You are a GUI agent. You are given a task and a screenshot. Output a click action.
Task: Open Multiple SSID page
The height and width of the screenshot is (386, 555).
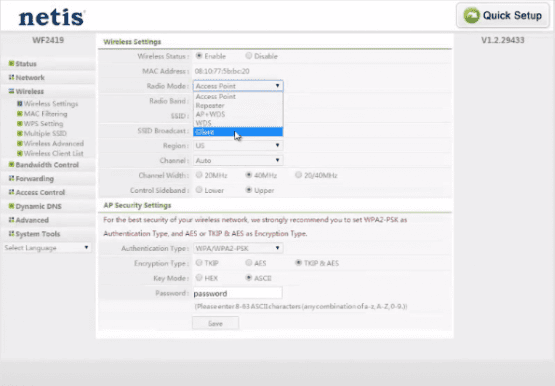pos(45,133)
